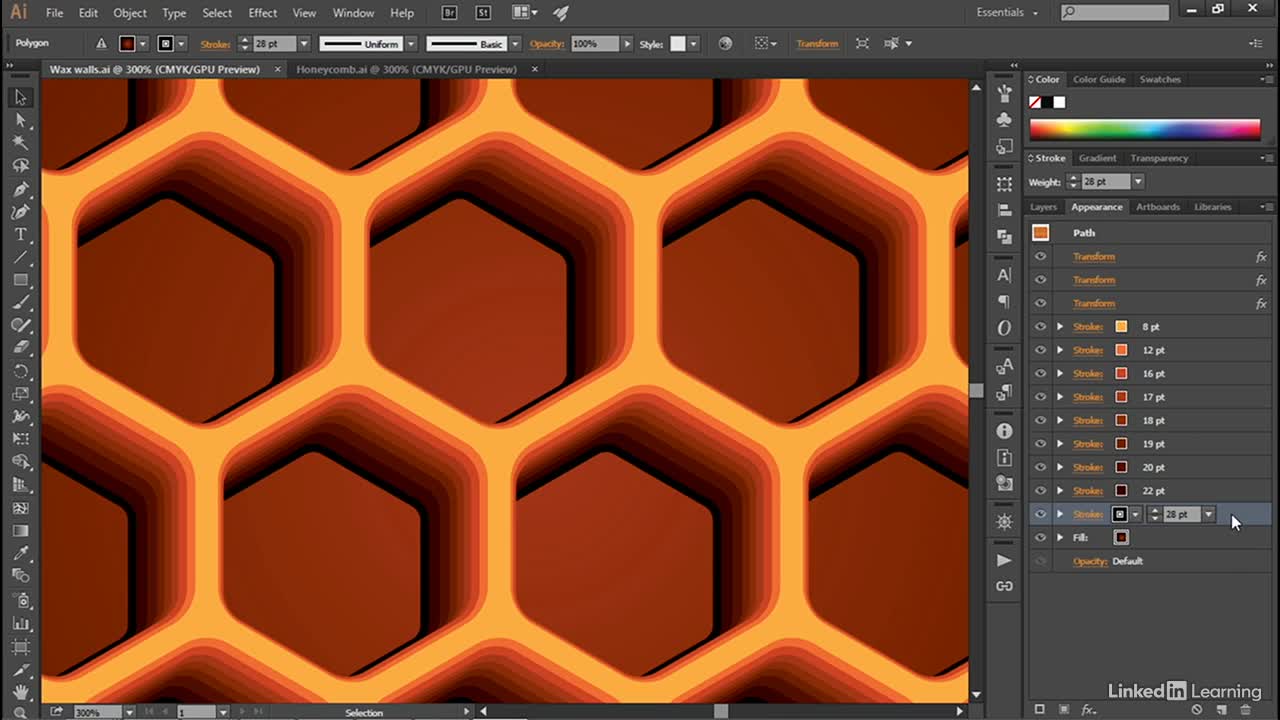Switch to the Swatches panel tab

pyautogui.click(x=1160, y=79)
